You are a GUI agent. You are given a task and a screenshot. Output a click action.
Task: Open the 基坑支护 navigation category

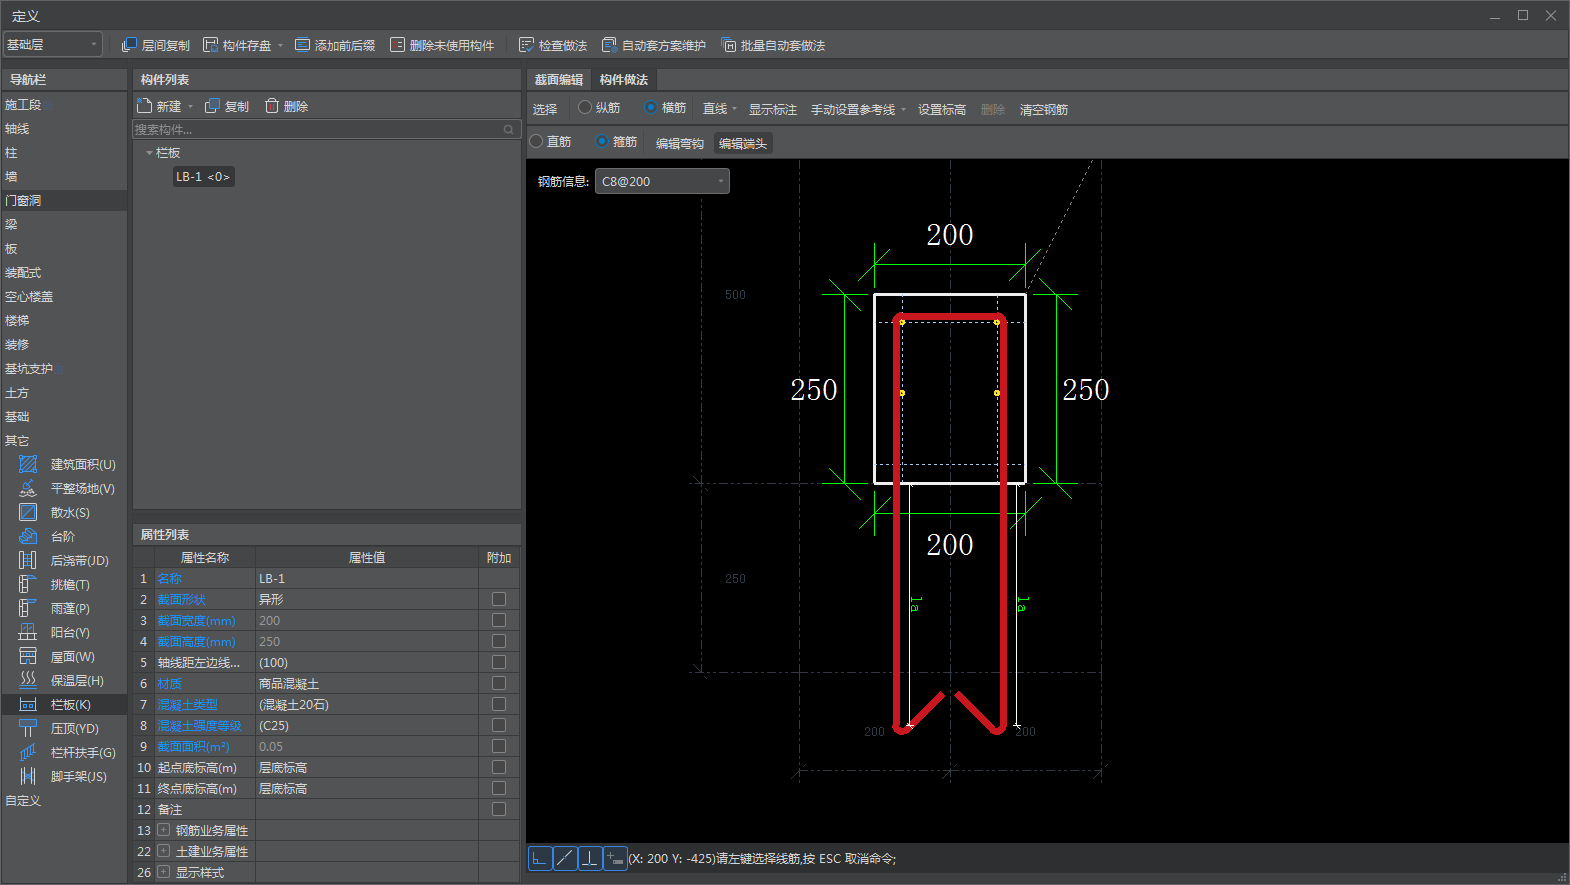click(x=29, y=369)
